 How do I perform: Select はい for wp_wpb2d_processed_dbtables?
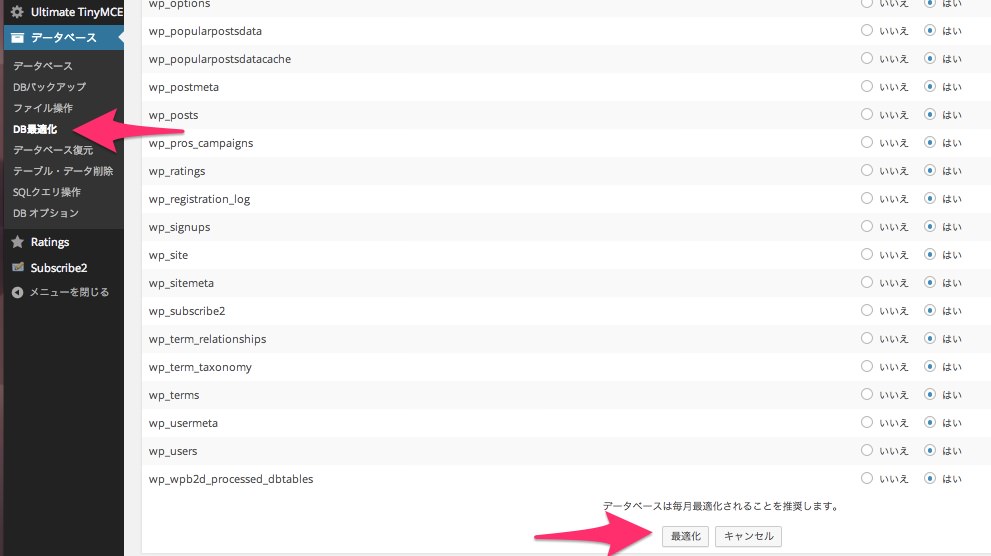pos(930,478)
